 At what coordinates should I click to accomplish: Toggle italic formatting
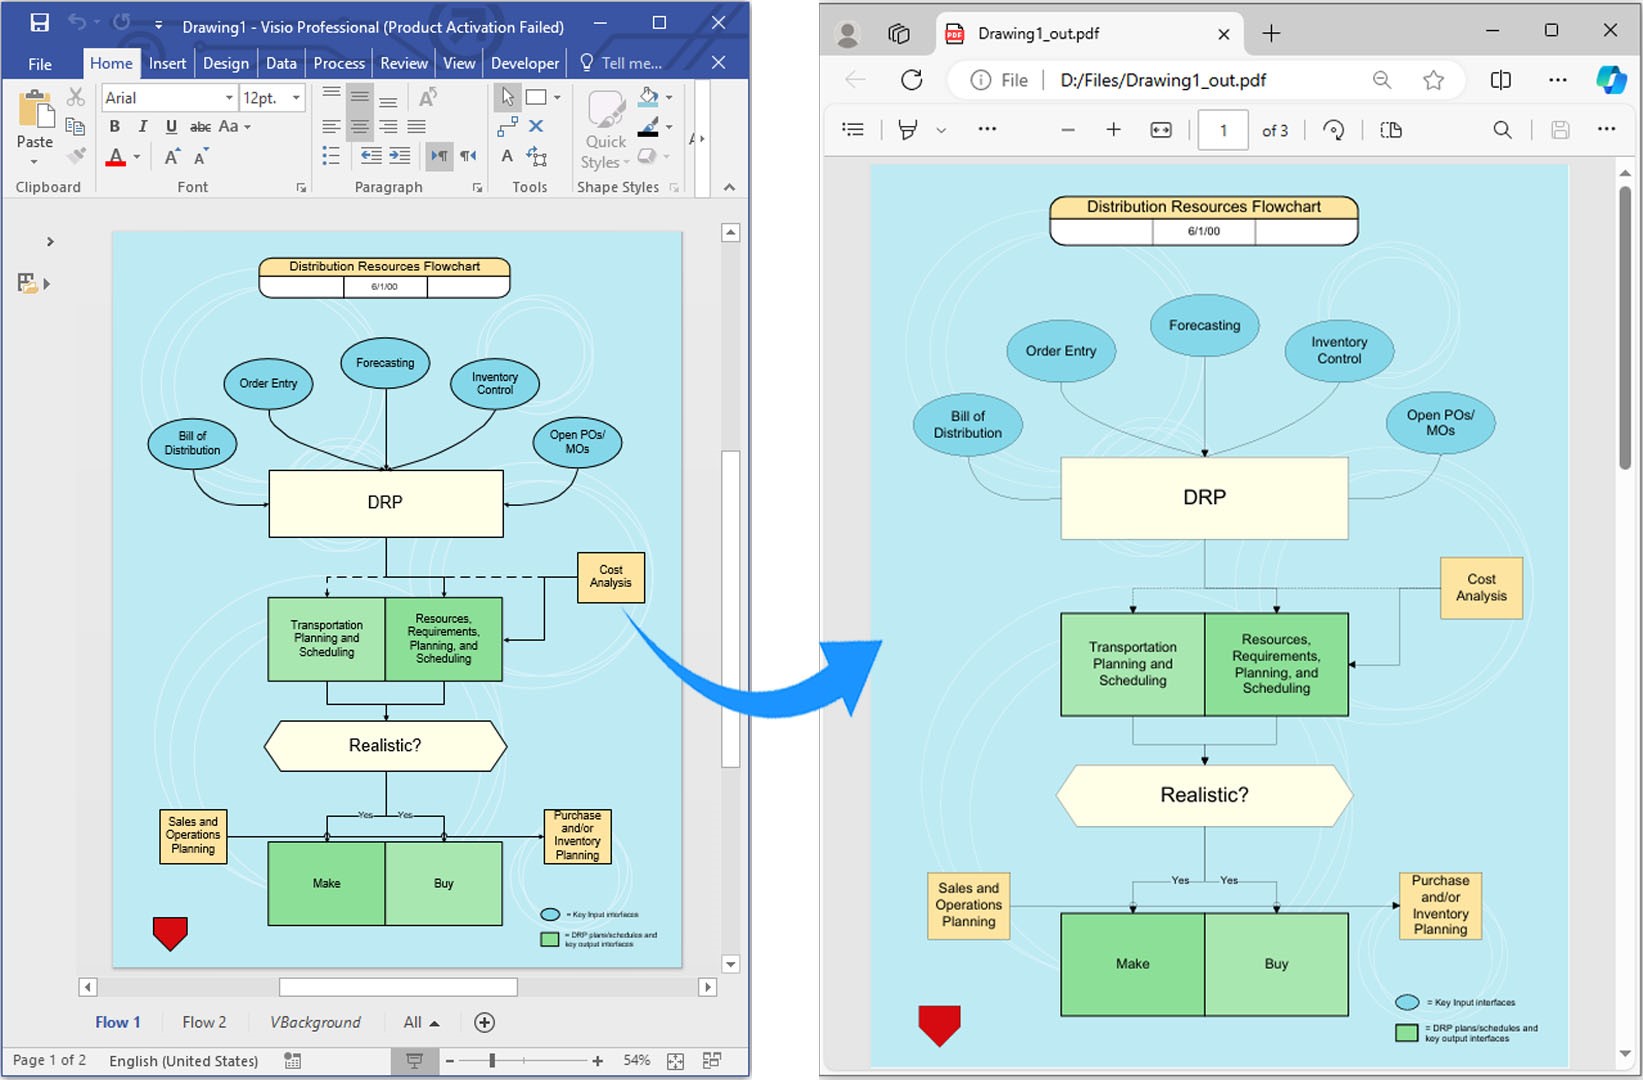tap(142, 127)
